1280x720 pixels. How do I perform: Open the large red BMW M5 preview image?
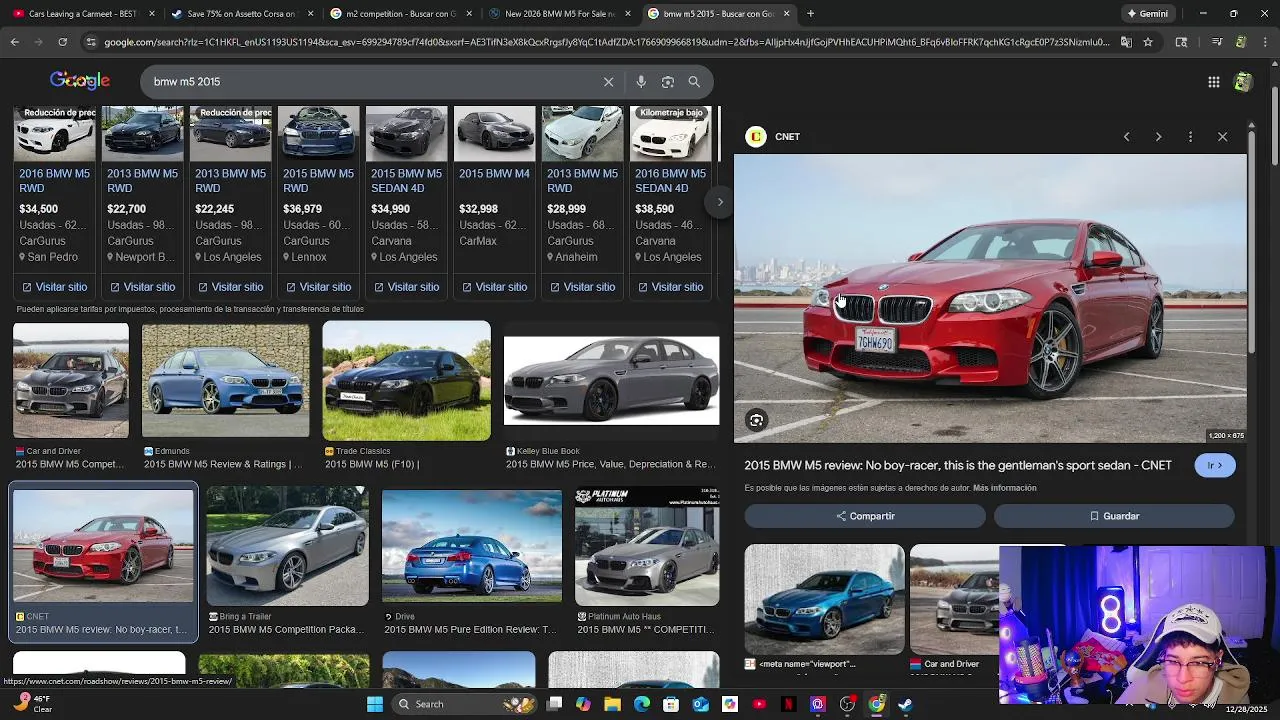click(x=990, y=298)
